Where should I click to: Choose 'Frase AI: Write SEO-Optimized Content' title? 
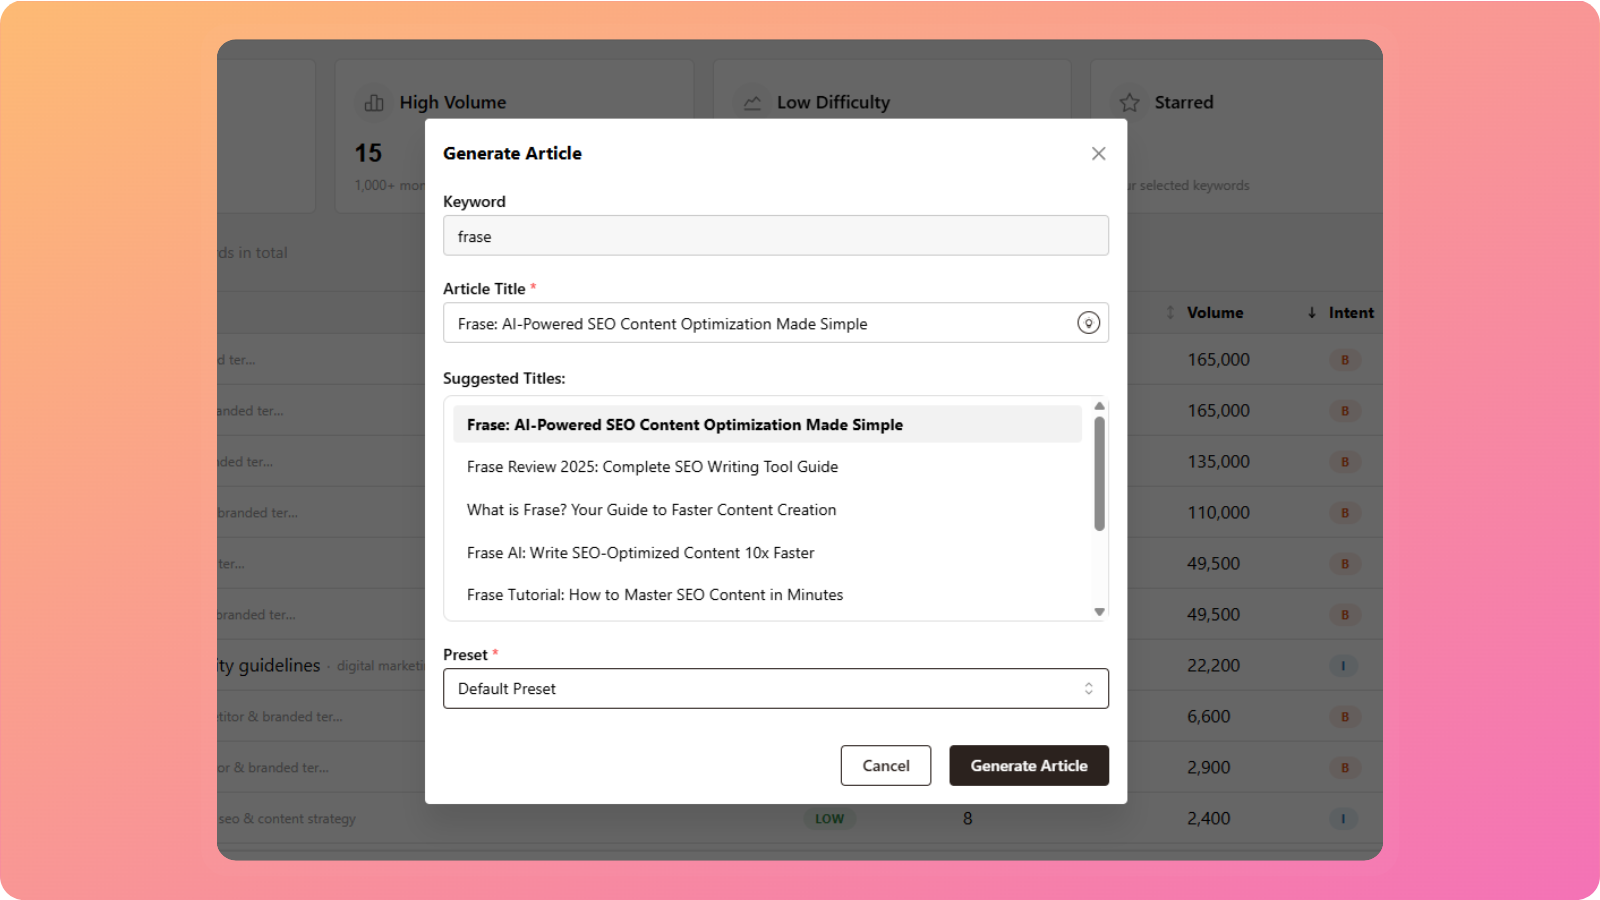(640, 553)
